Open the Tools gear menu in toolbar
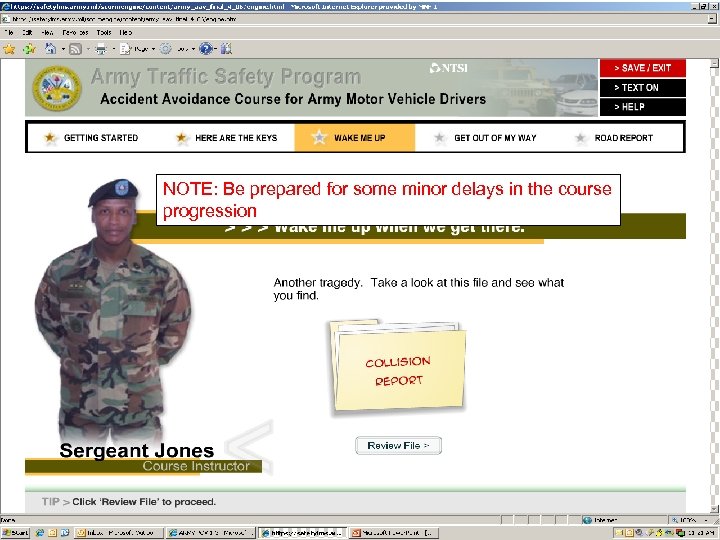720x540 pixels. point(177,49)
